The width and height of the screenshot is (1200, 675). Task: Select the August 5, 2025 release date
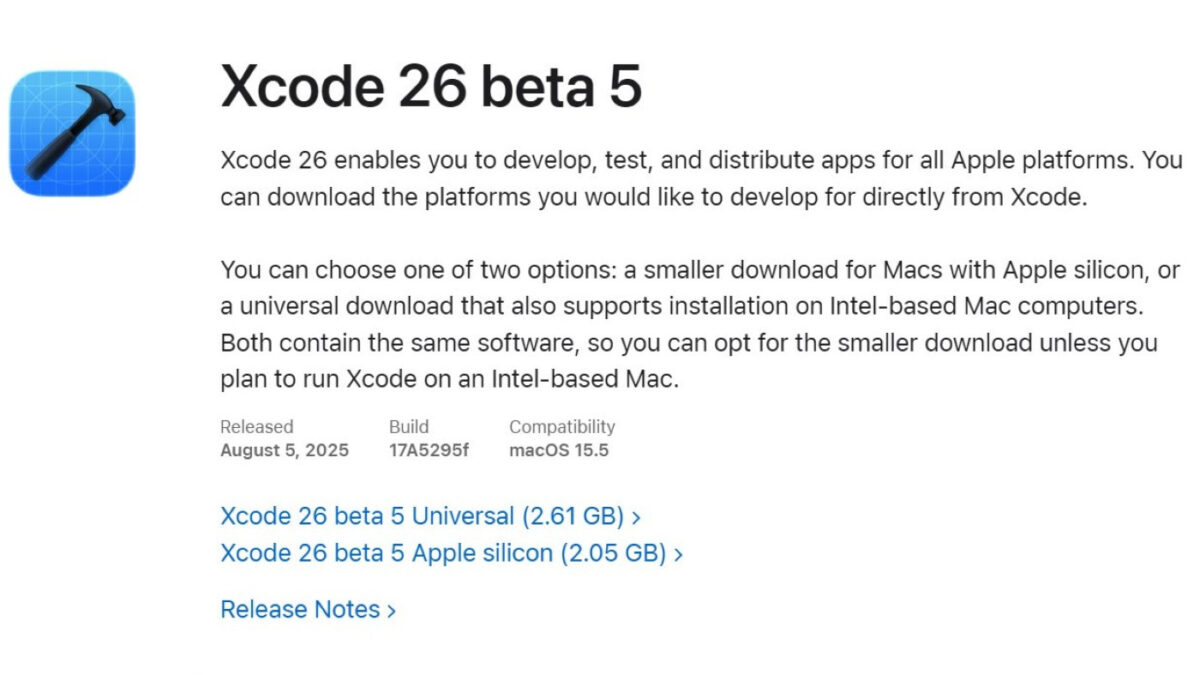[285, 450]
